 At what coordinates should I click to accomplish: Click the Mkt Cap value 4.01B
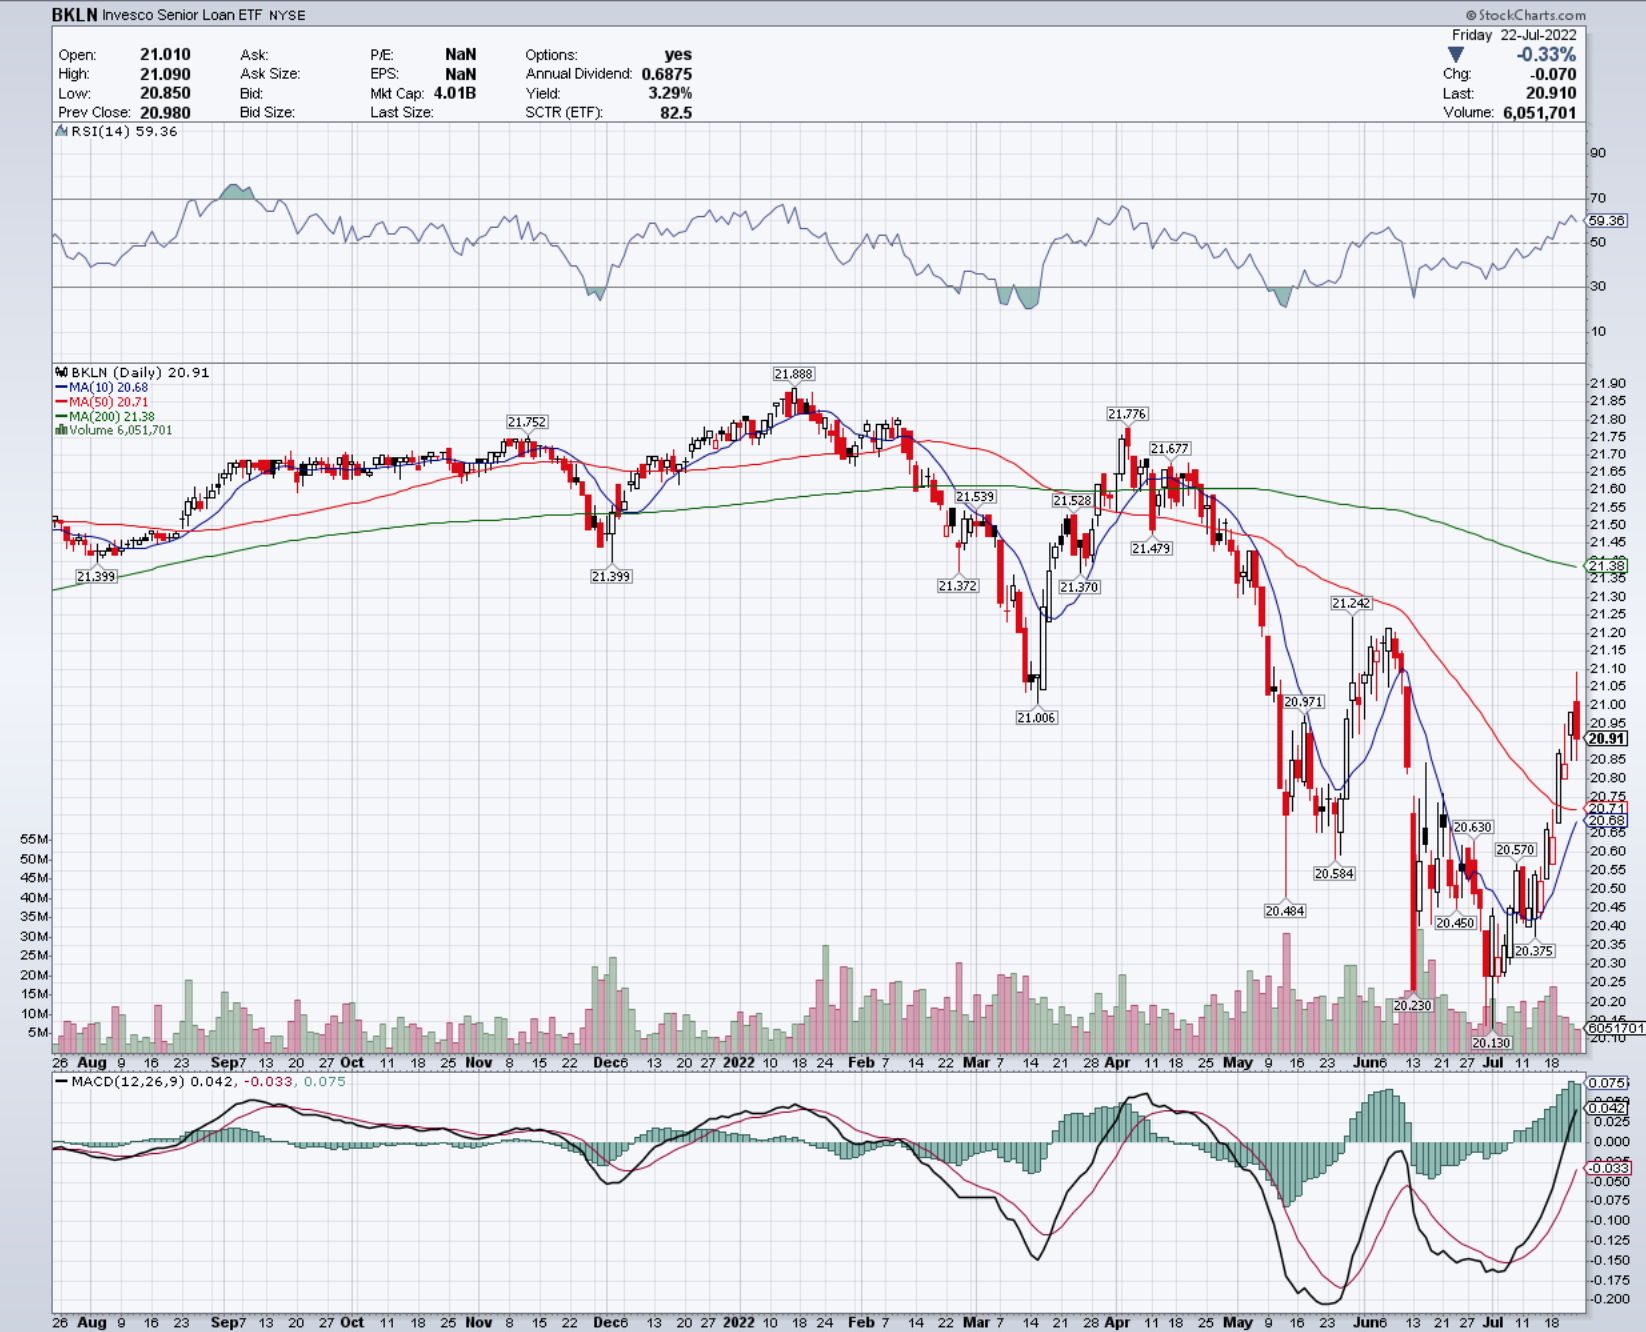tap(455, 93)
